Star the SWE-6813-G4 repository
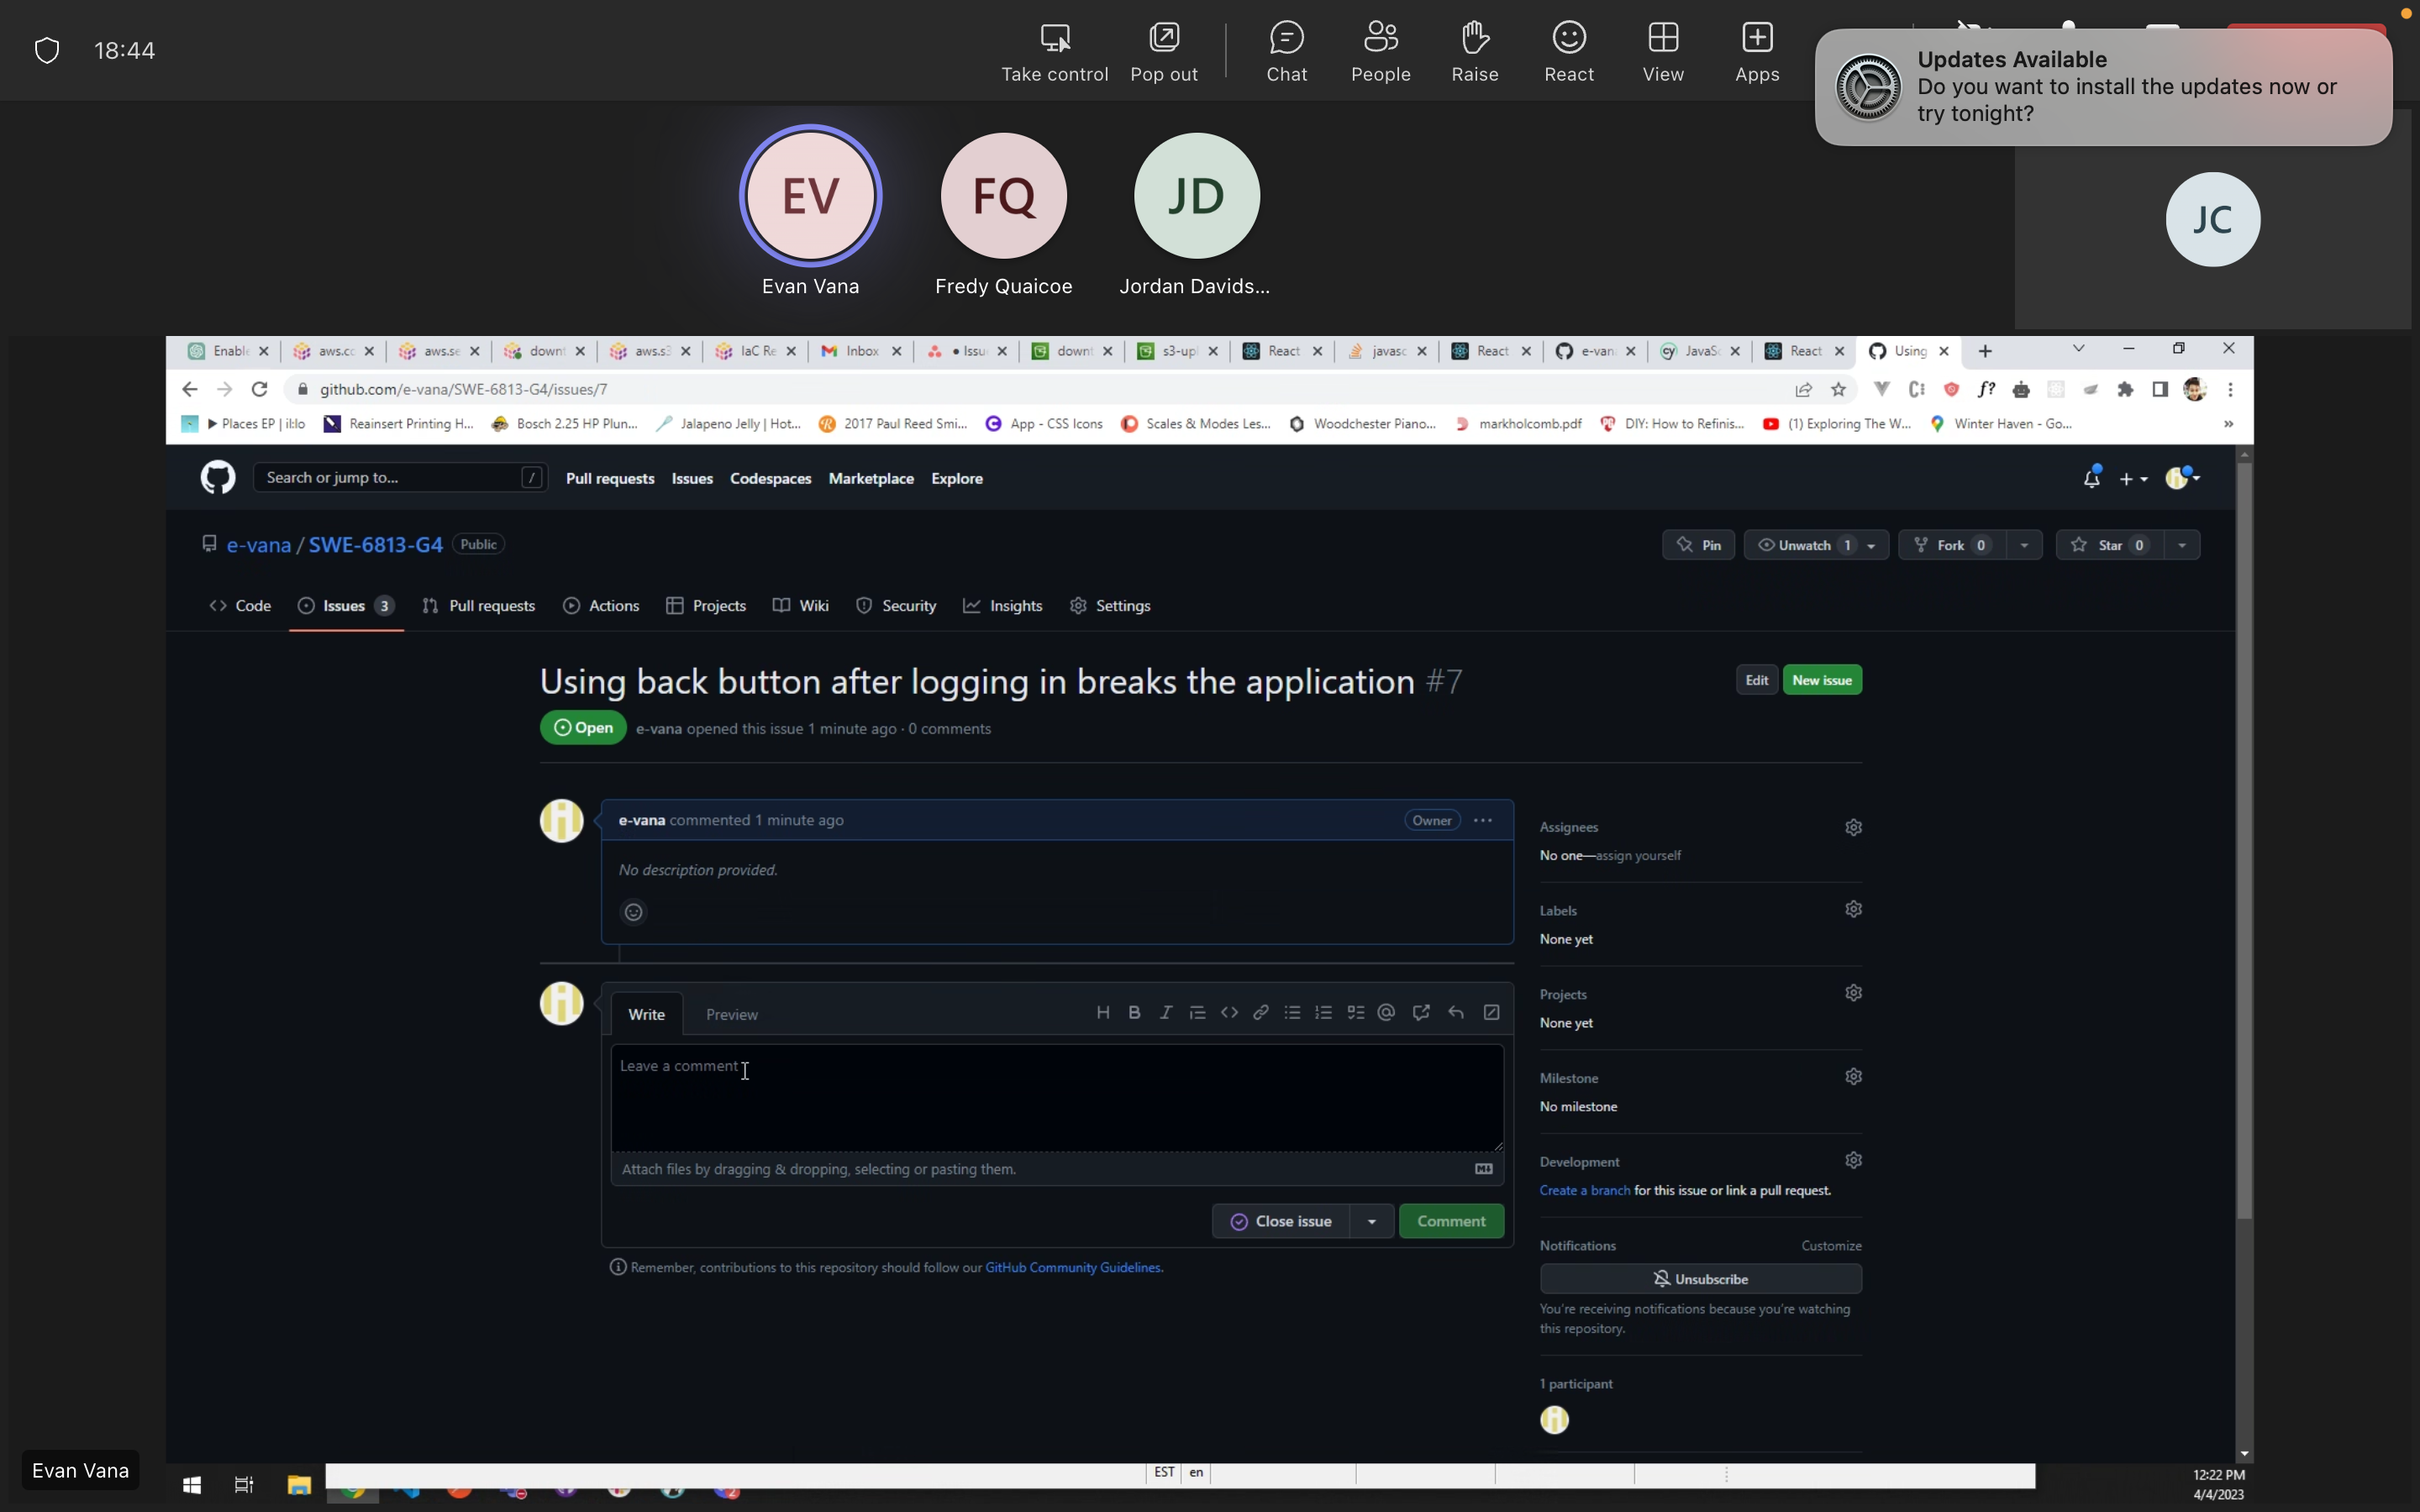 (2109, 545)
